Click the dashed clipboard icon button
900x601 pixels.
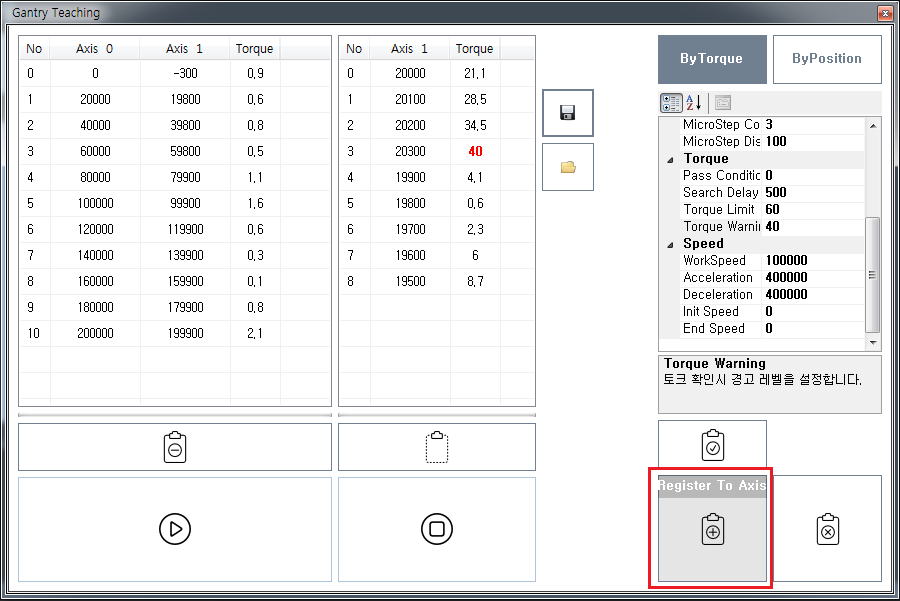coord(436,447)
